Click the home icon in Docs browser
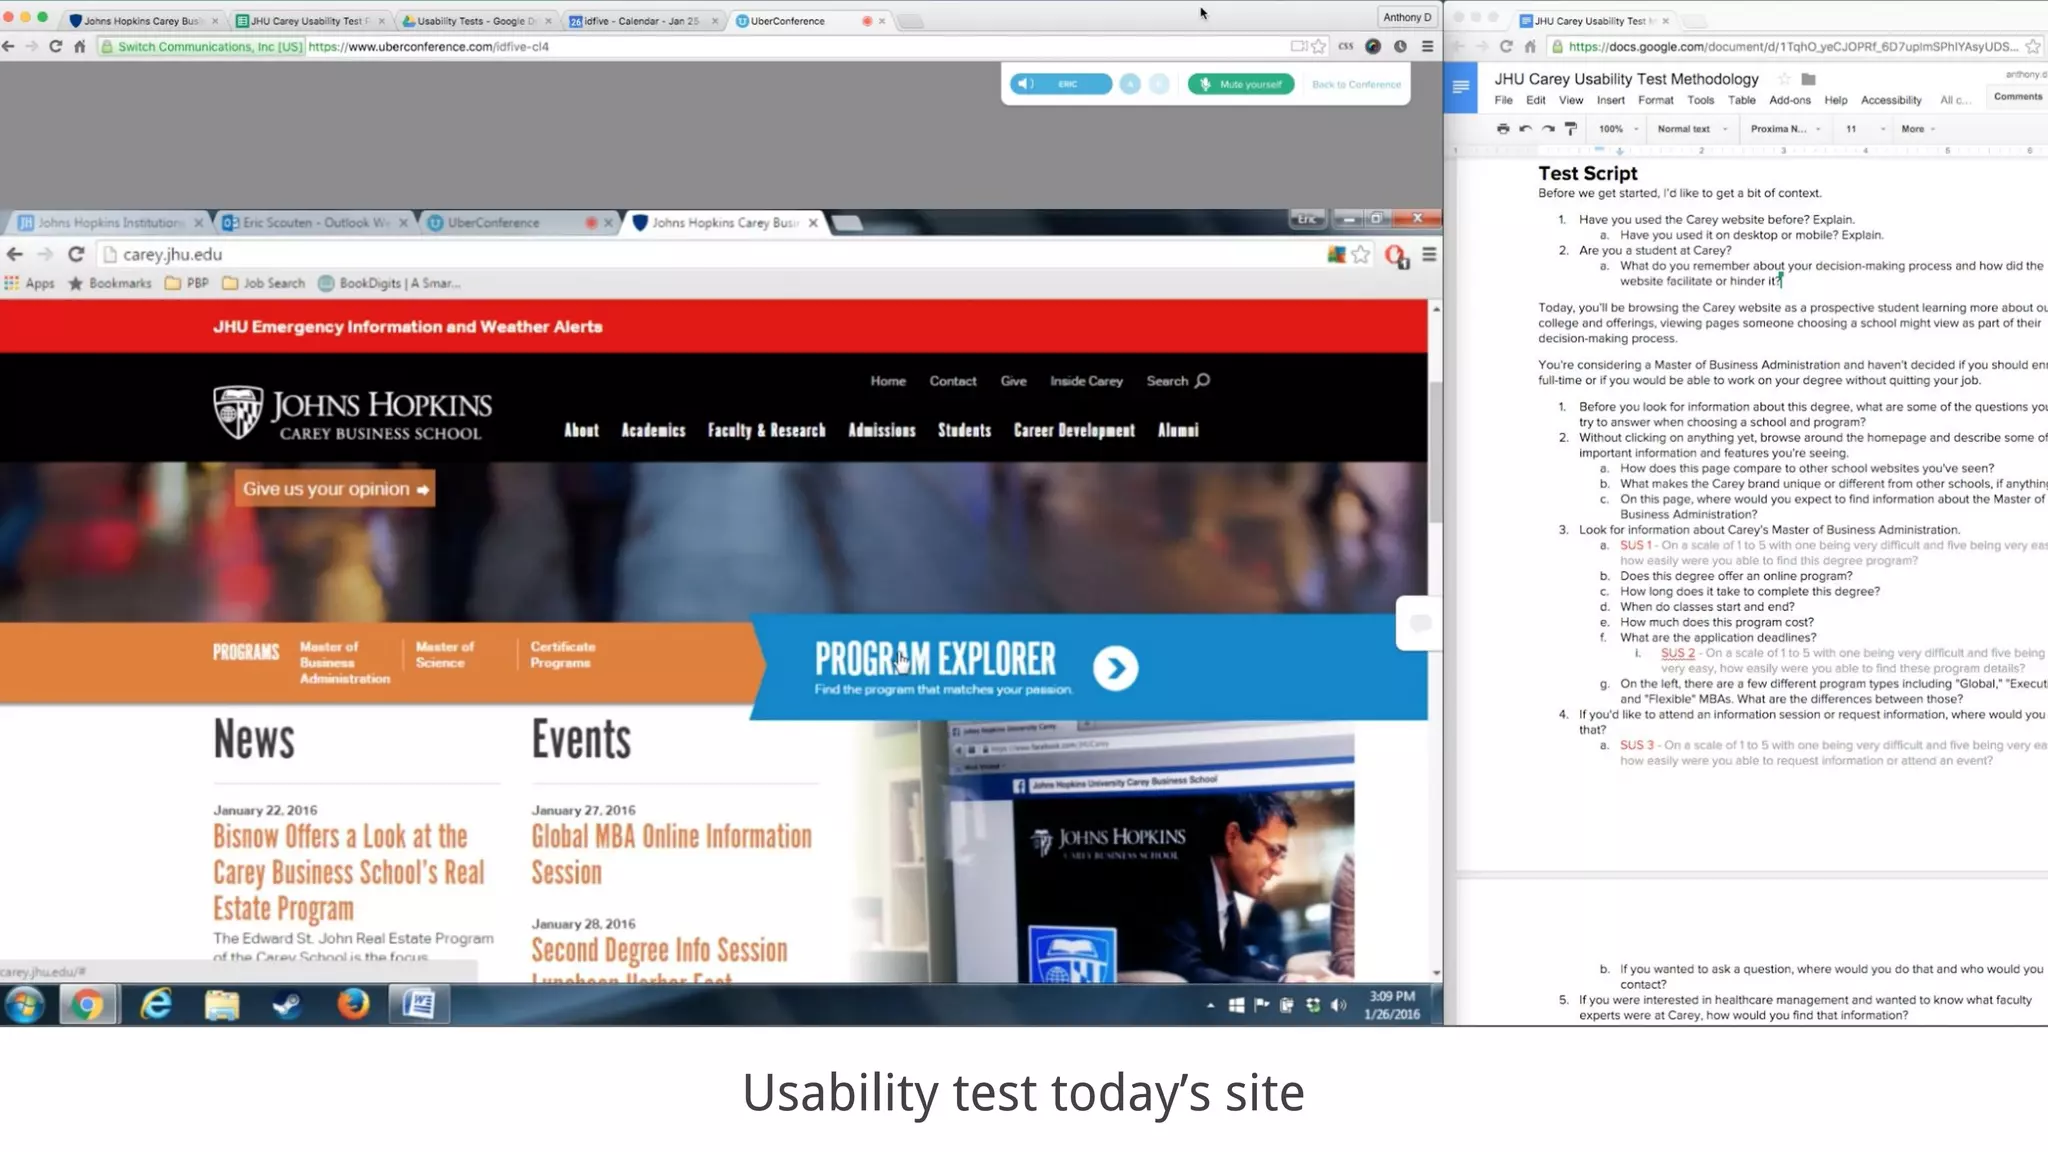The image size is (2048, 1152). click(1530, 46)
